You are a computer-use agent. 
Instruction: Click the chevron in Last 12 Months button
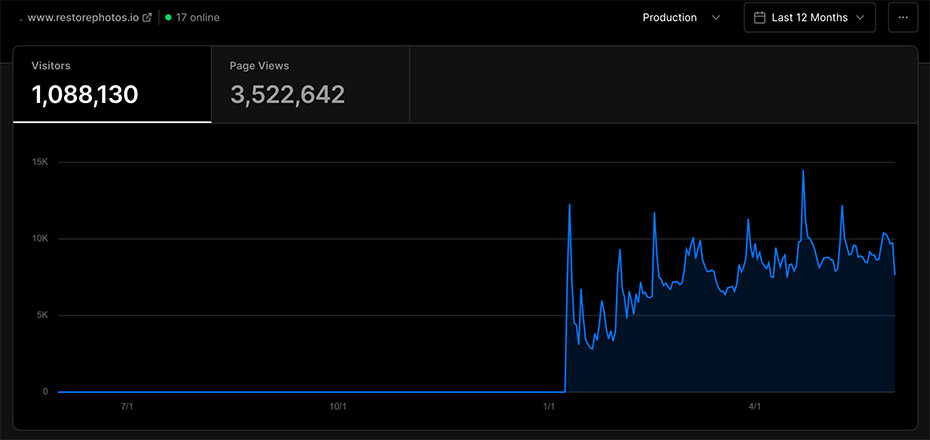click(860, 18)
